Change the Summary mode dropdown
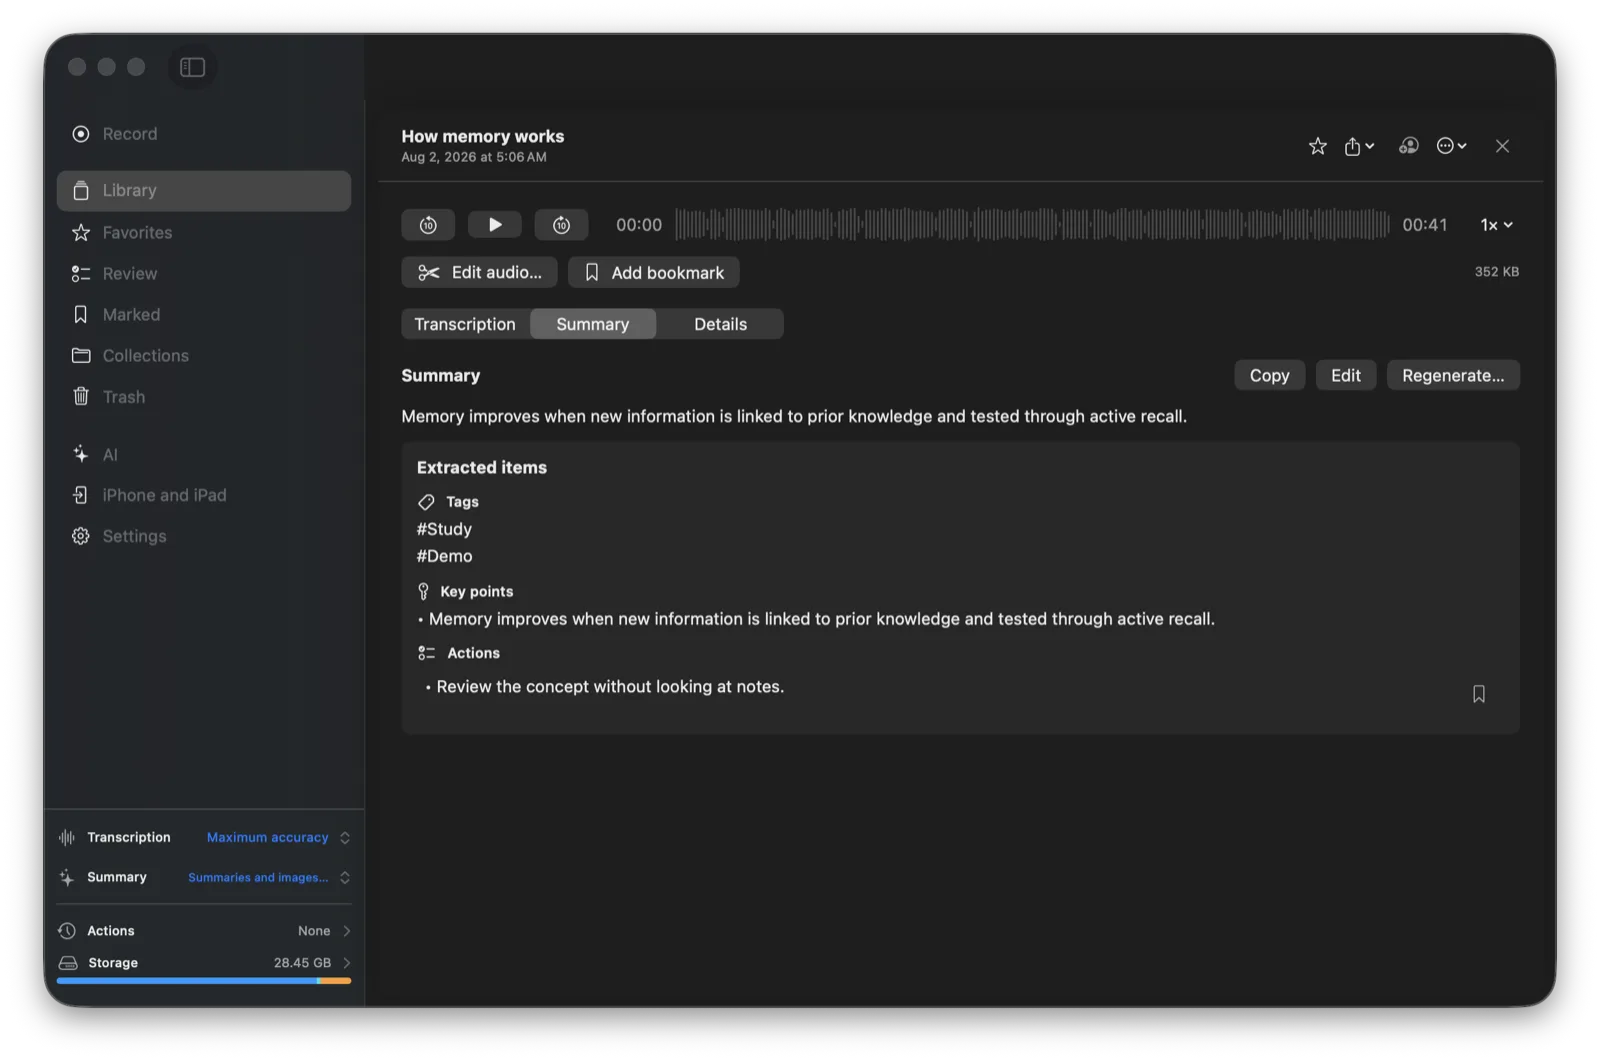 point(269,878)
